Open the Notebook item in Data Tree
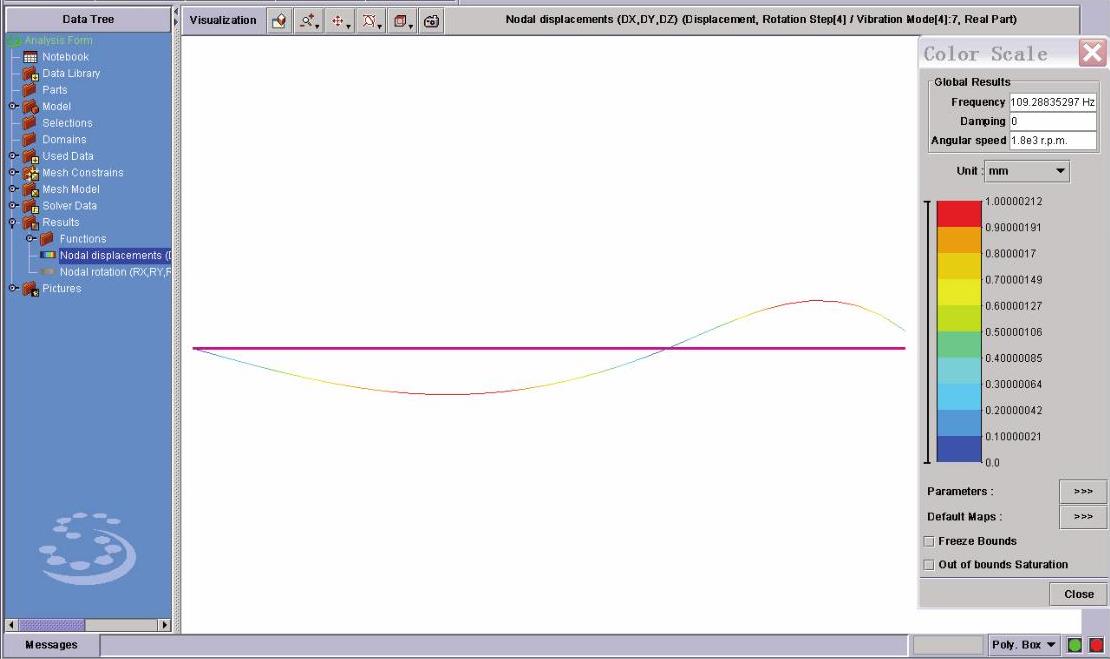Screen dimensions: 1110x659 (x=64, y=57)
